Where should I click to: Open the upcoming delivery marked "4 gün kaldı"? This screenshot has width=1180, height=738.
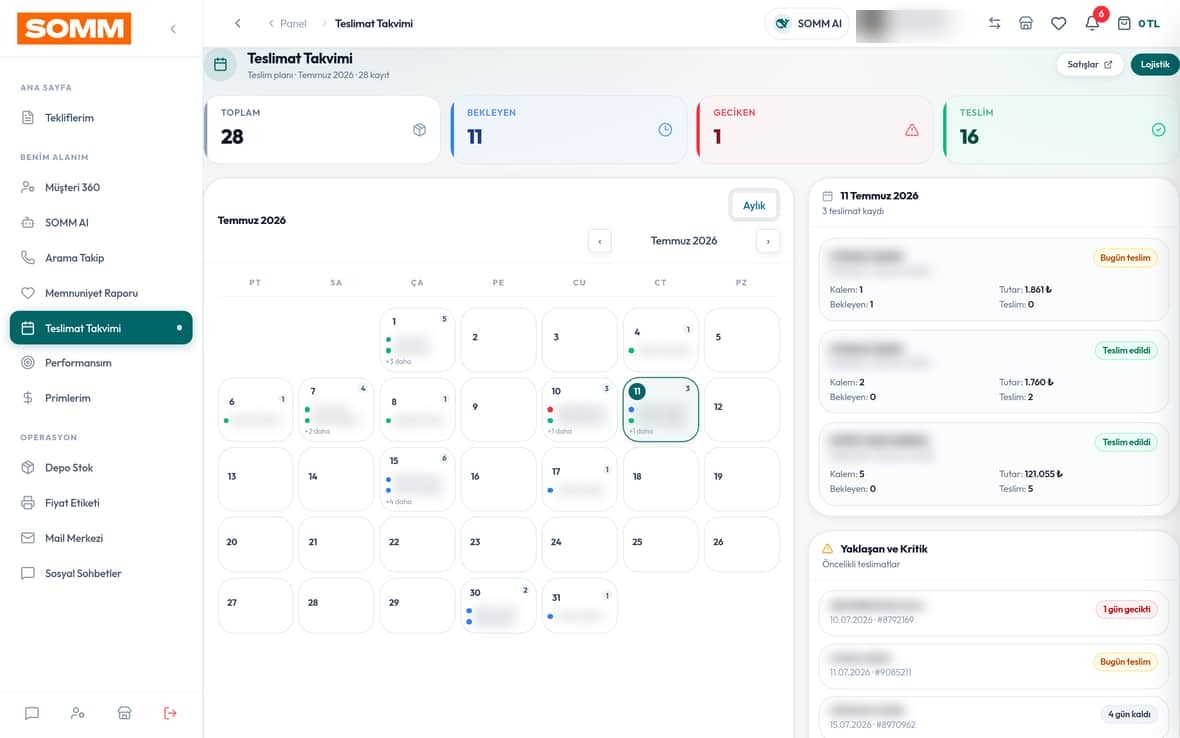point(993,717)
